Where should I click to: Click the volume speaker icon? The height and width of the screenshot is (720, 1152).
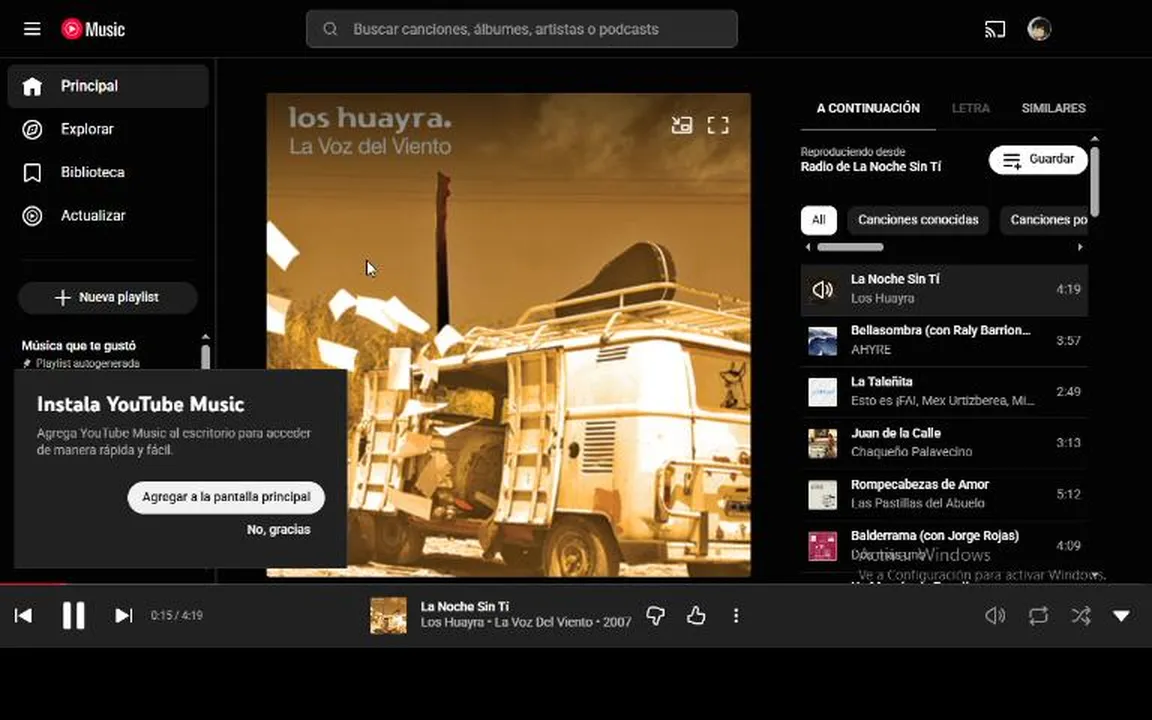(995, 616)
